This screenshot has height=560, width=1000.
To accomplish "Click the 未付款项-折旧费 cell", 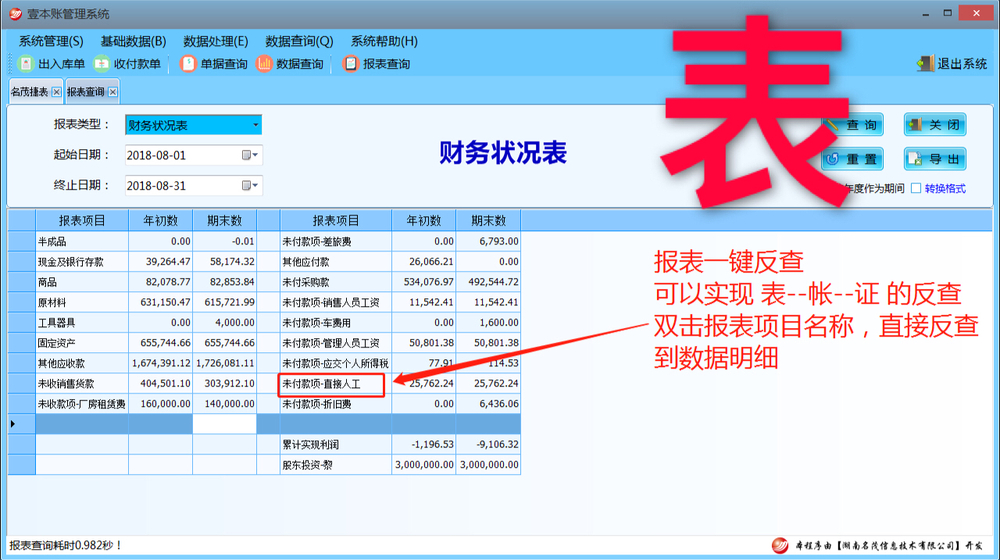I will point(335,404).
